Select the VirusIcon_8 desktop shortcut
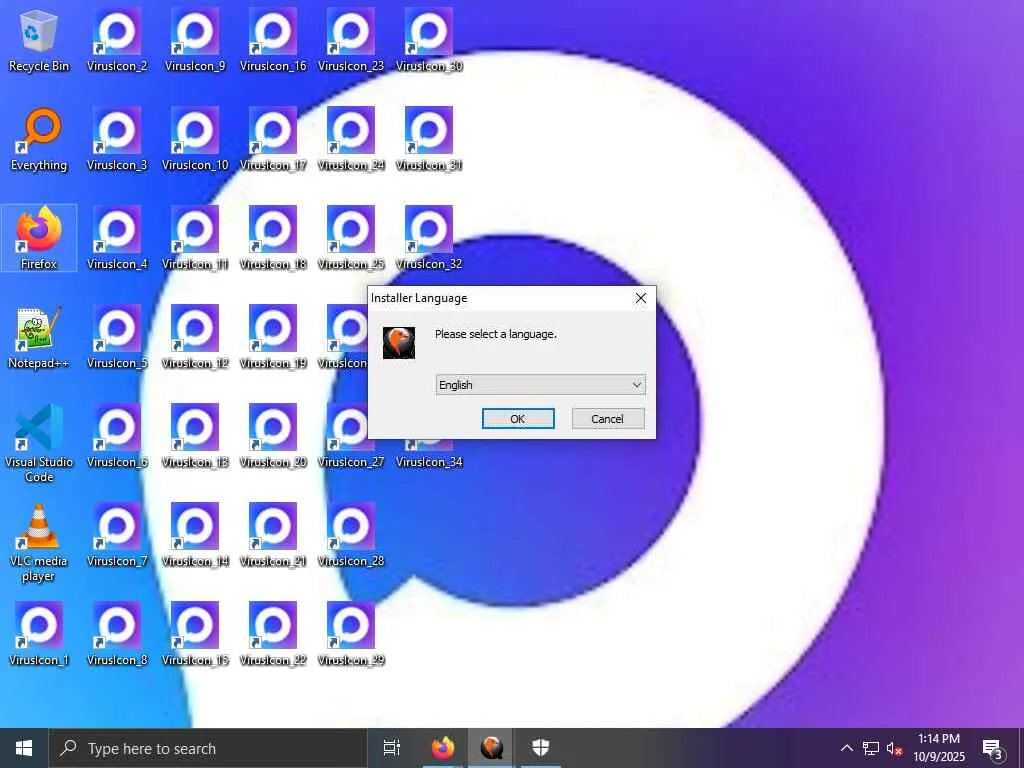Image resolution: width=1024 pixels, height=768 pixels. pos(117,634)
